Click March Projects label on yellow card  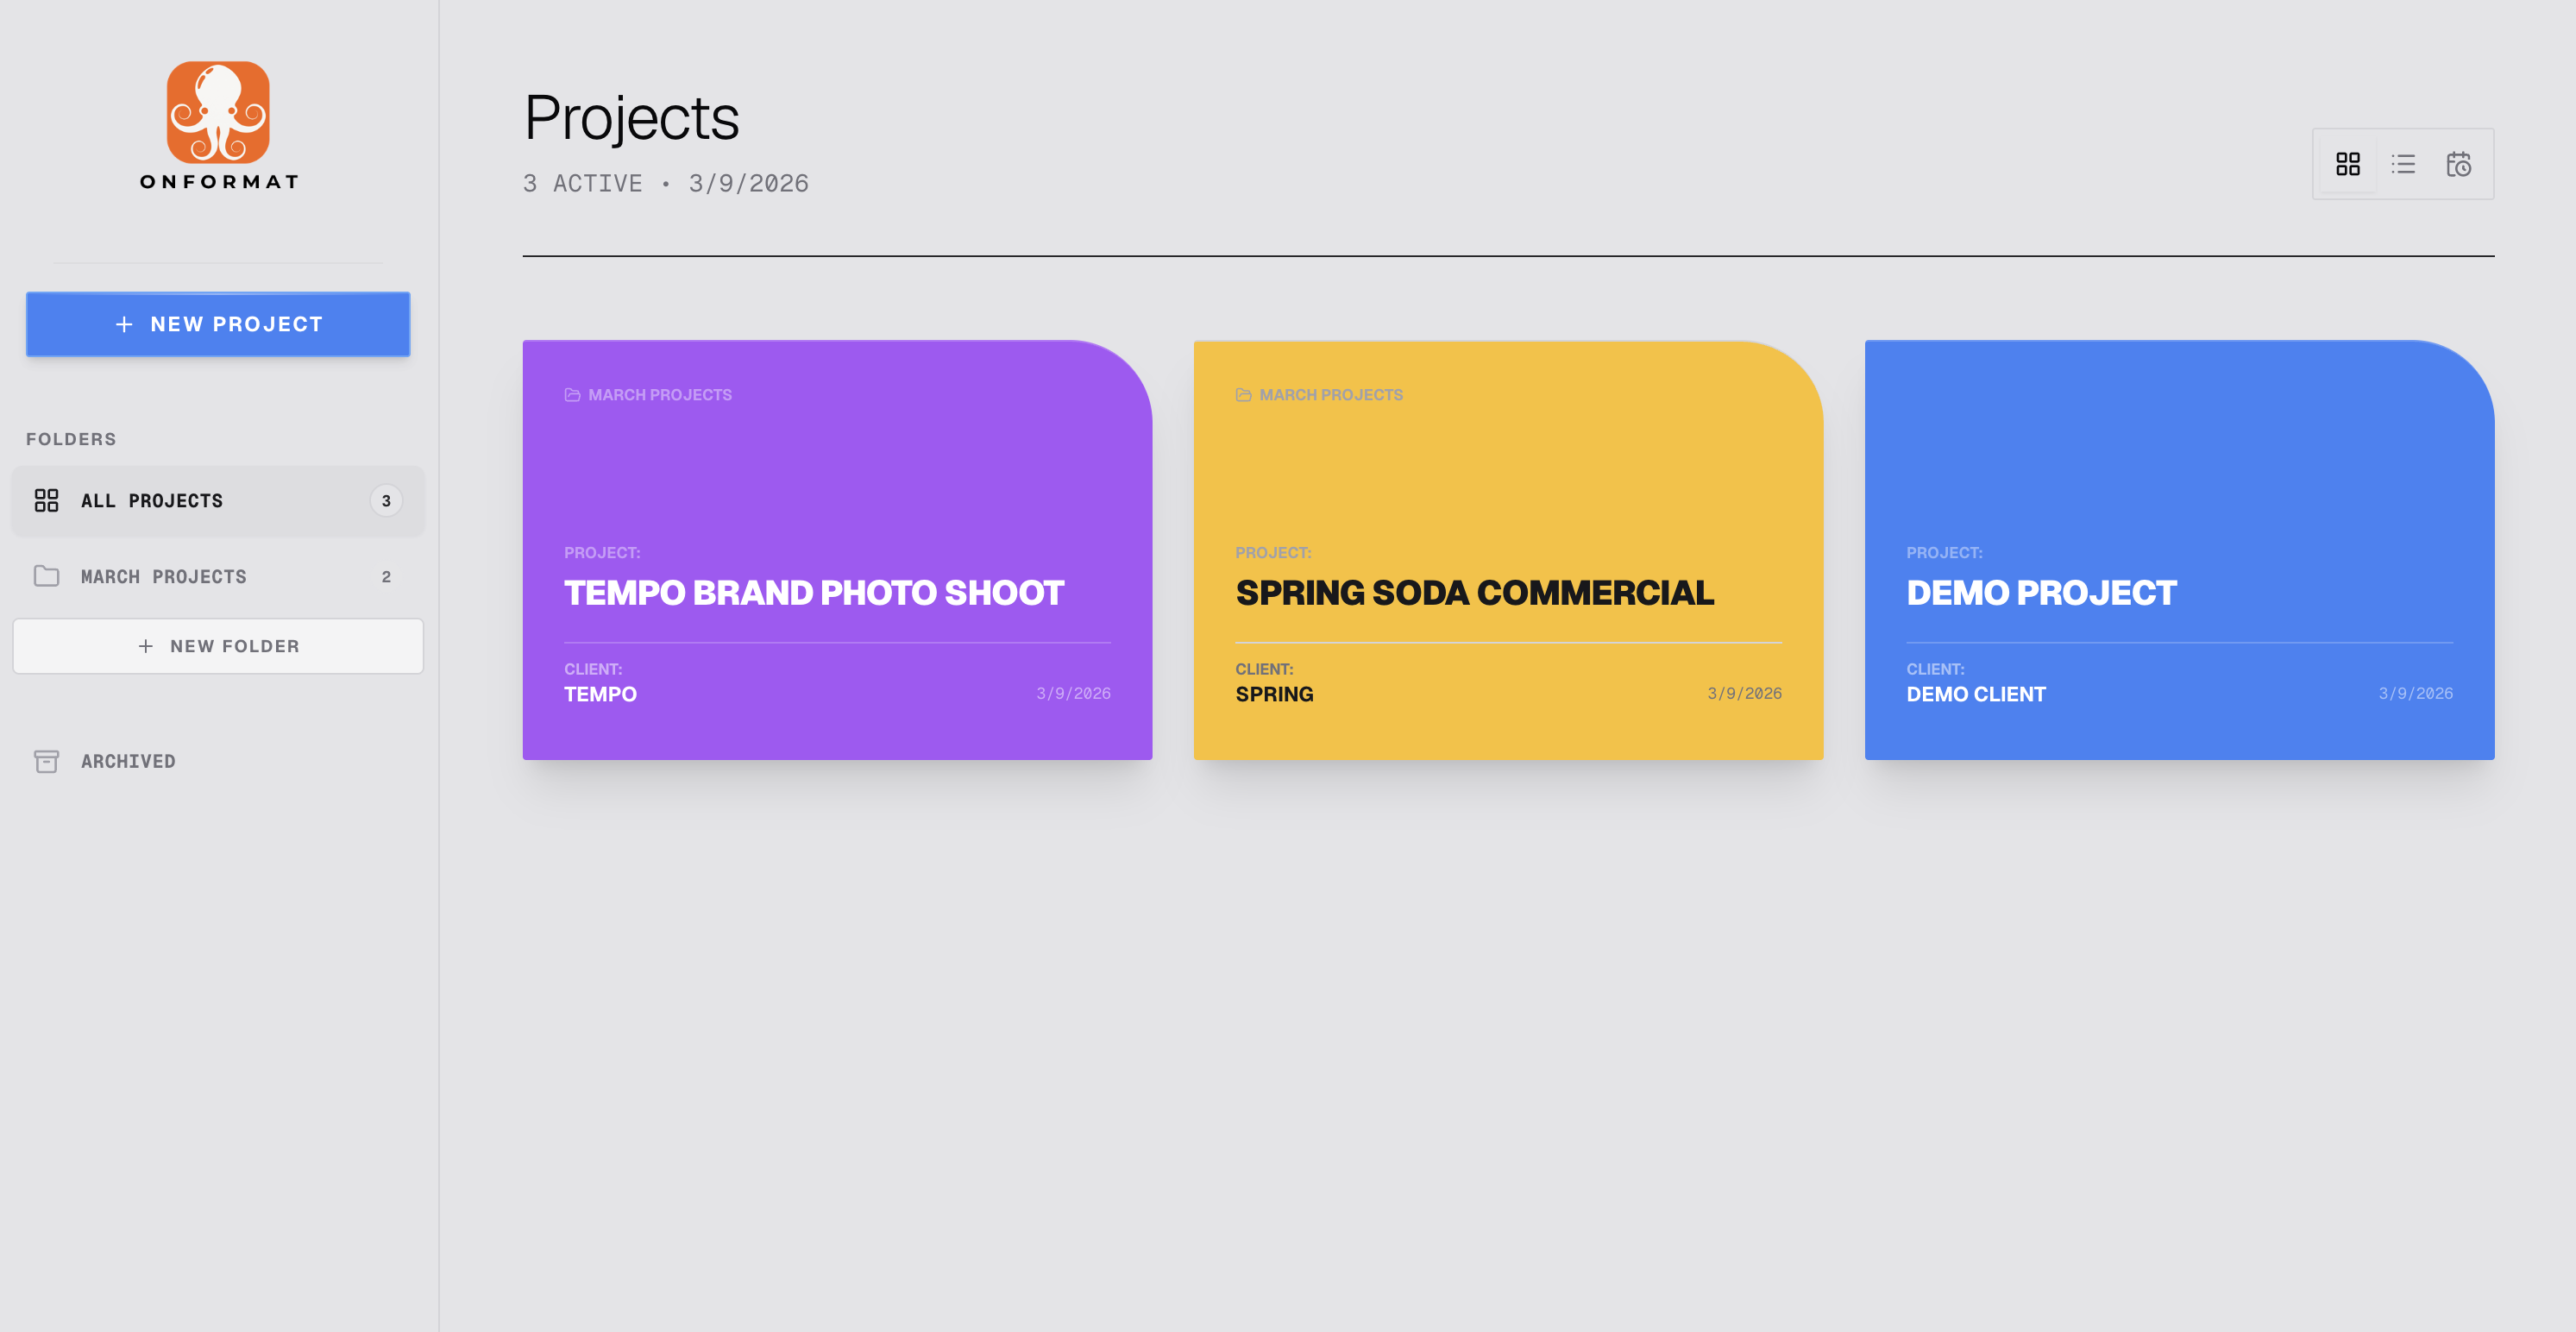tap(1330, 395)
